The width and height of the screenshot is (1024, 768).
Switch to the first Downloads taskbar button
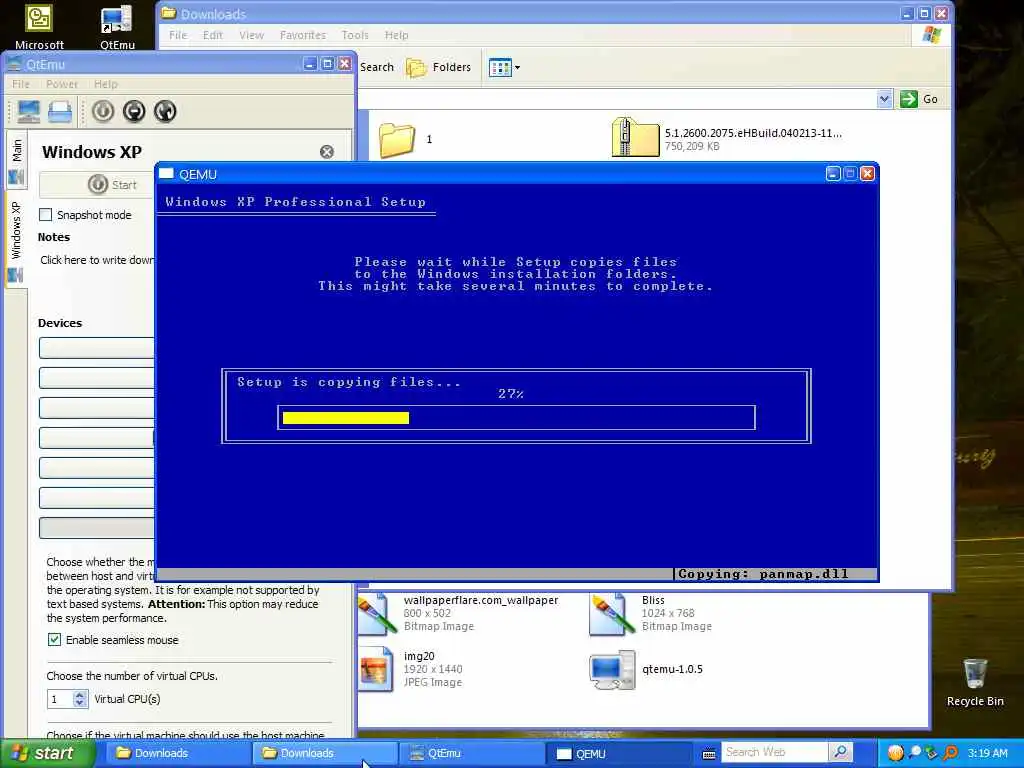tap(177, 754)
